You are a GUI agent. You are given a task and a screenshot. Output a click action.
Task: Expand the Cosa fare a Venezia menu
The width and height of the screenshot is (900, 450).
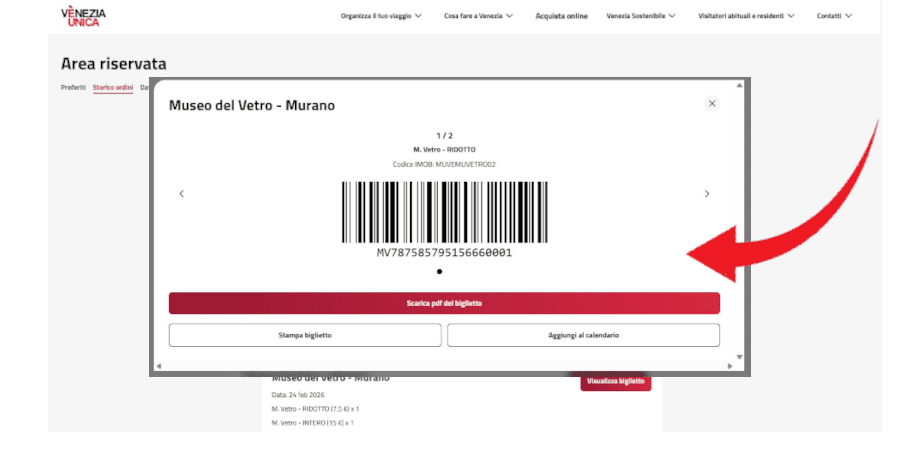click(478, 16)
